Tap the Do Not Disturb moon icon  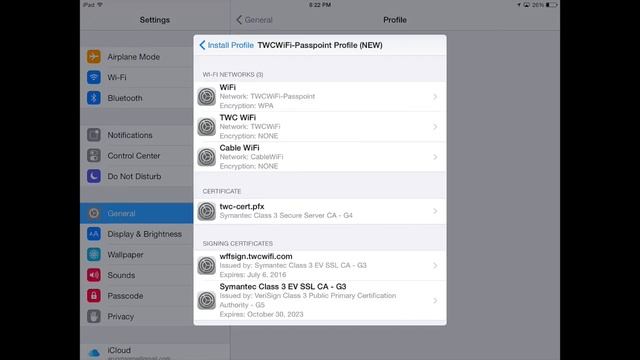(93, 176)
